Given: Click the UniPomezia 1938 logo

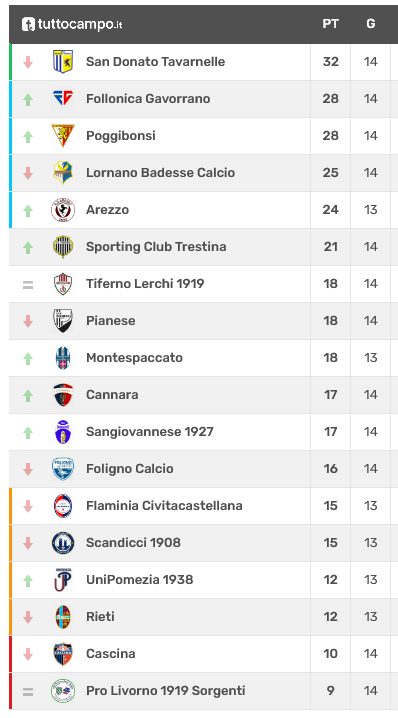Looking at the screenshot, I should (63, 580).
